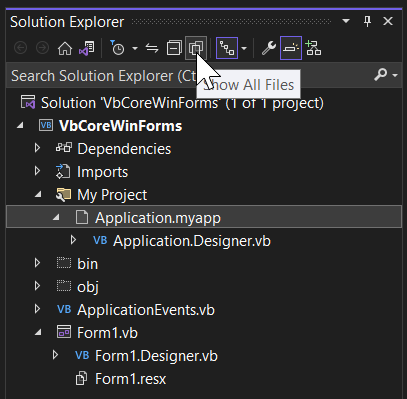Collapse the Form1.vb node
The image size is (407, 399).
pos(38,333)
